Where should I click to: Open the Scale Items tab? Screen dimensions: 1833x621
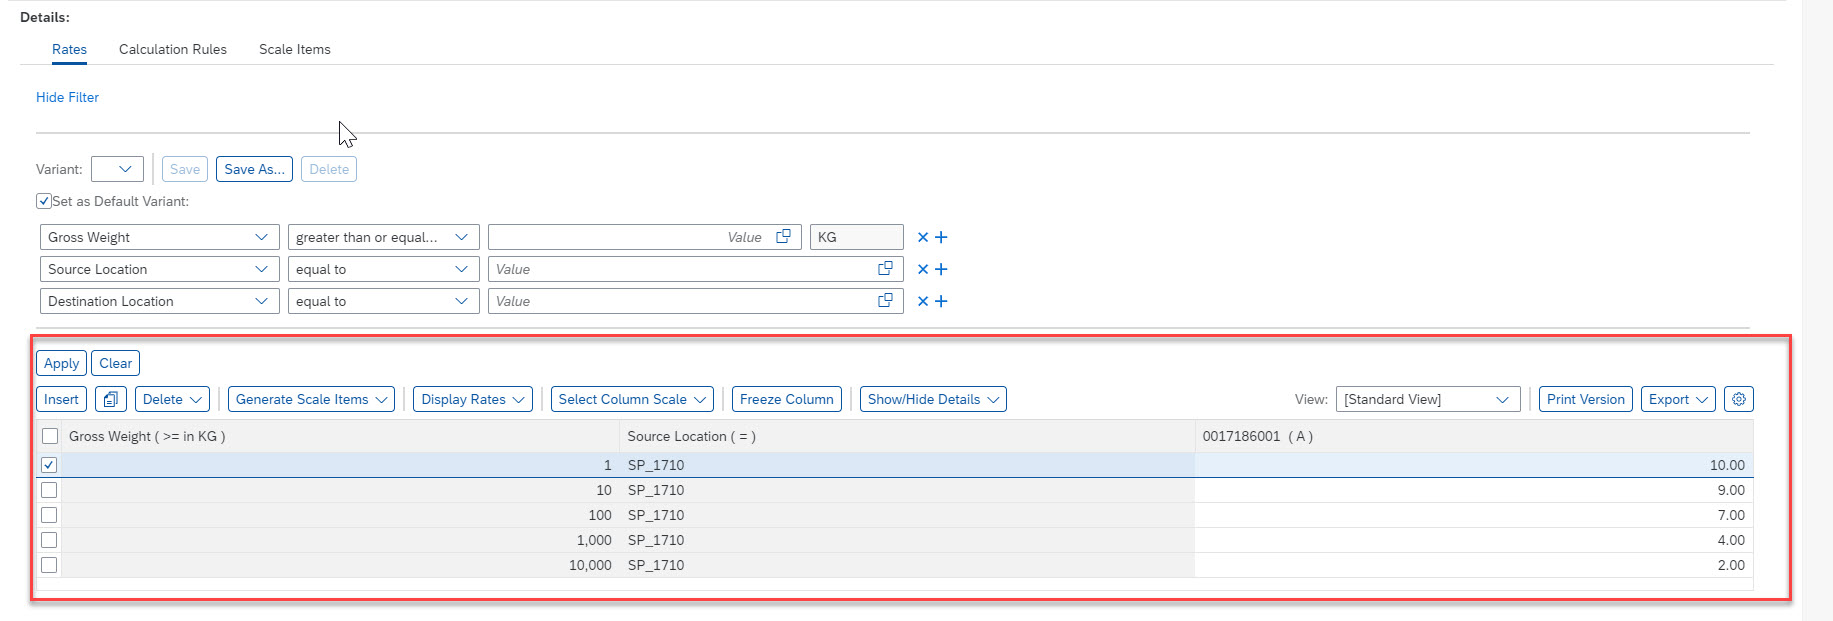point(294,49)
